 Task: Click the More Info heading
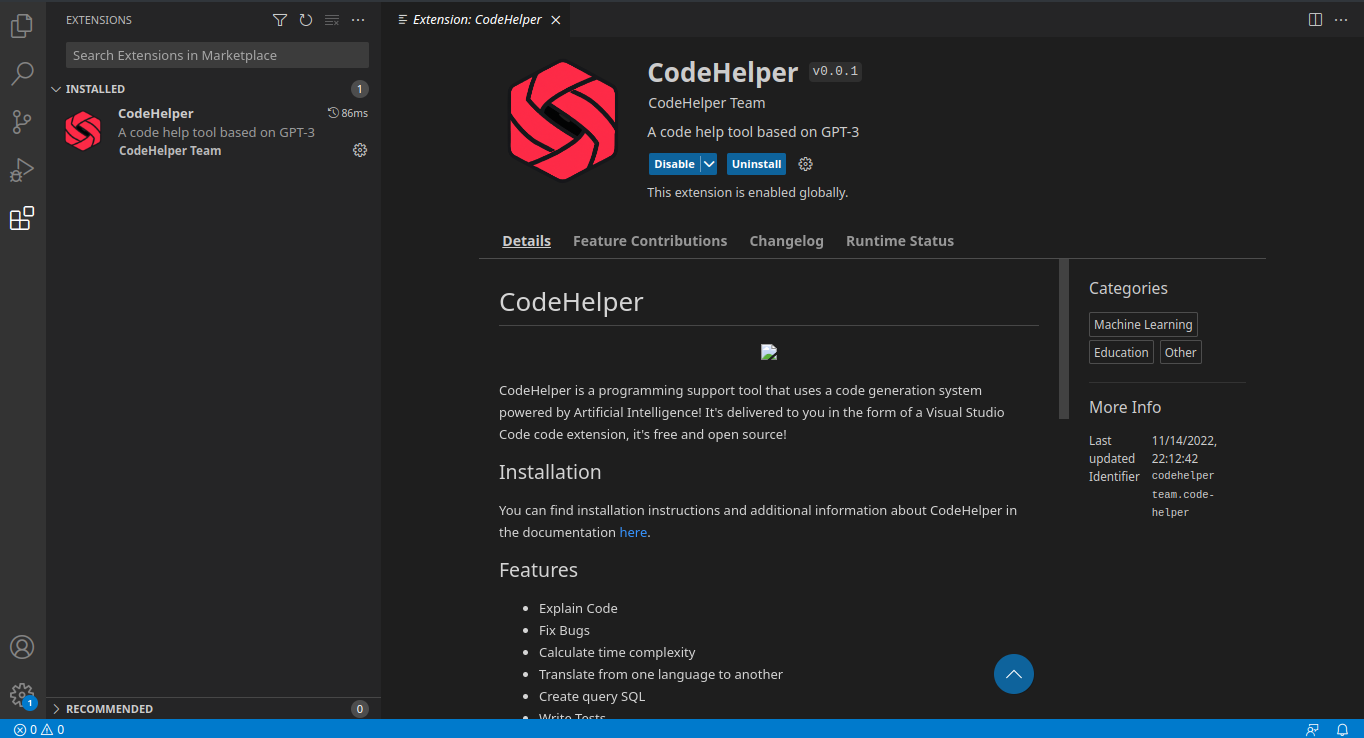point(1125,407)
